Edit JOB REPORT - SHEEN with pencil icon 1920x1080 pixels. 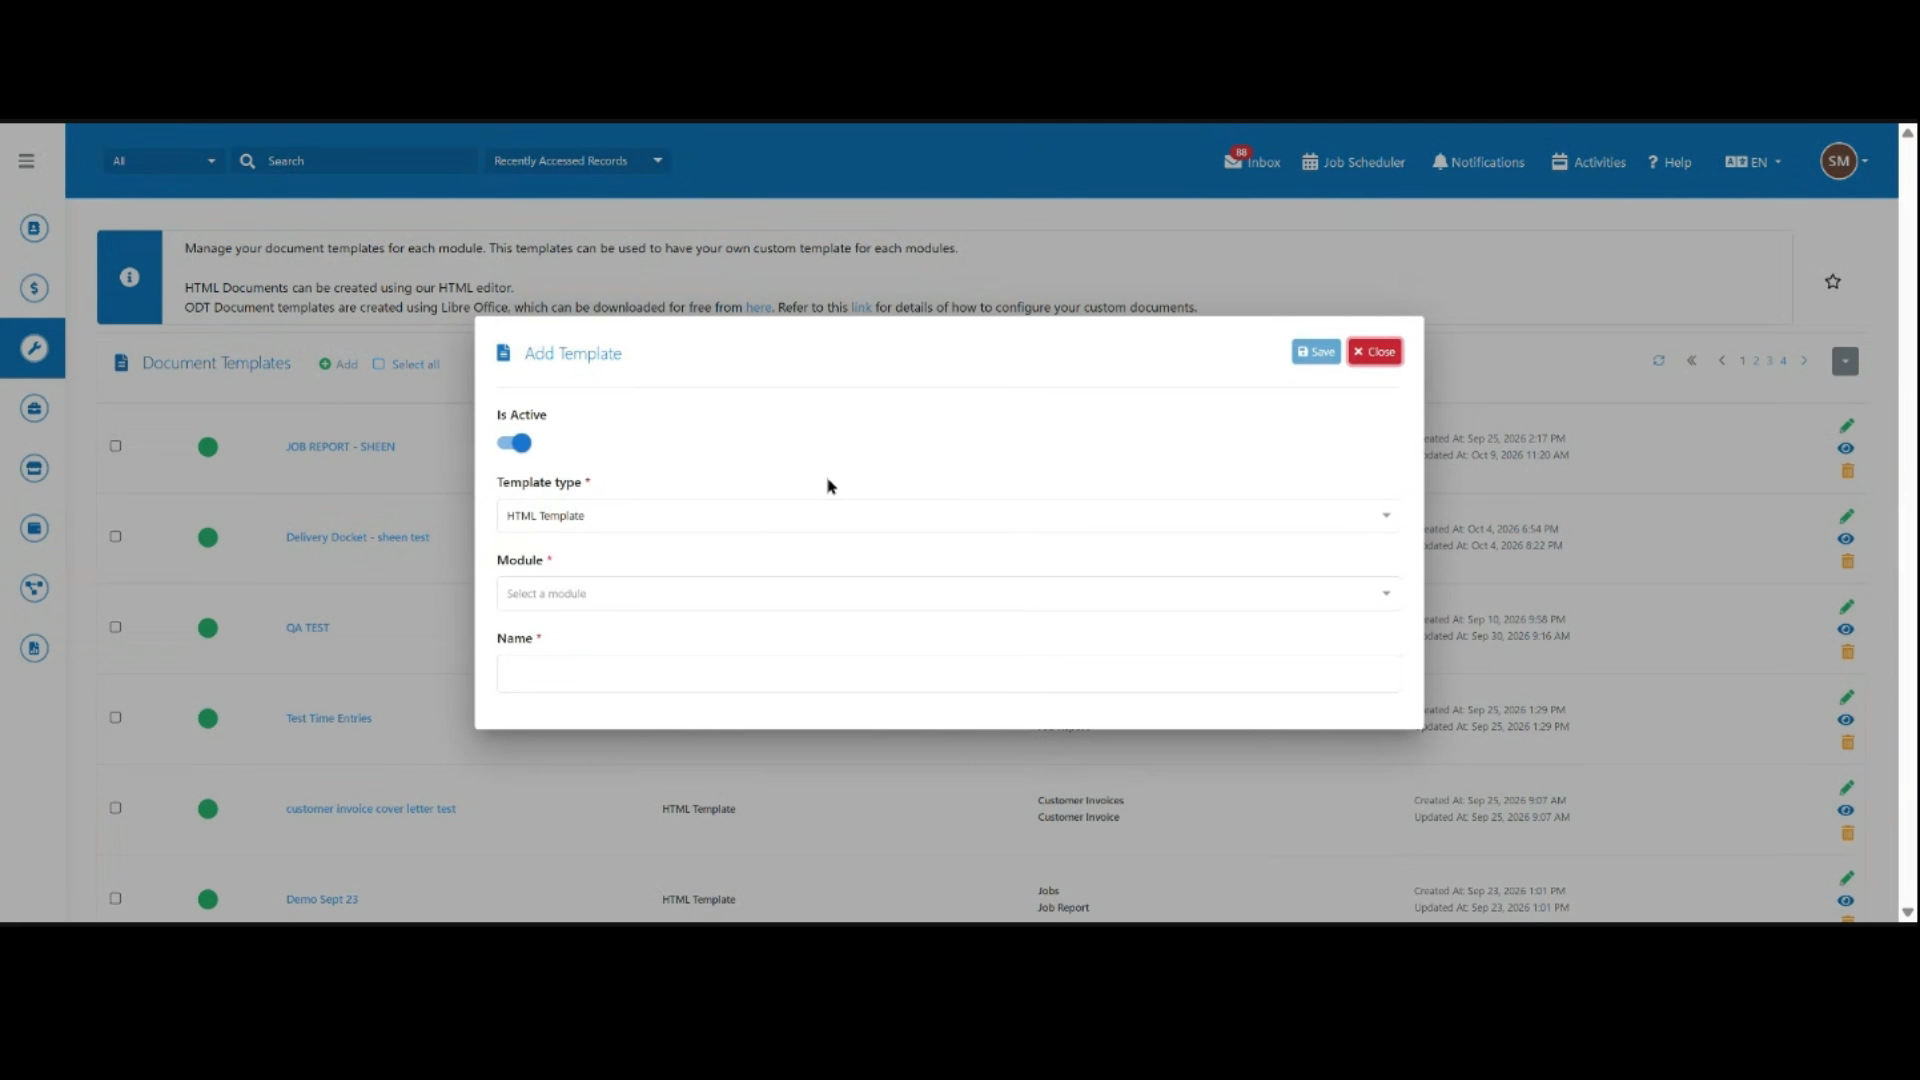(x=1847, y=426)
